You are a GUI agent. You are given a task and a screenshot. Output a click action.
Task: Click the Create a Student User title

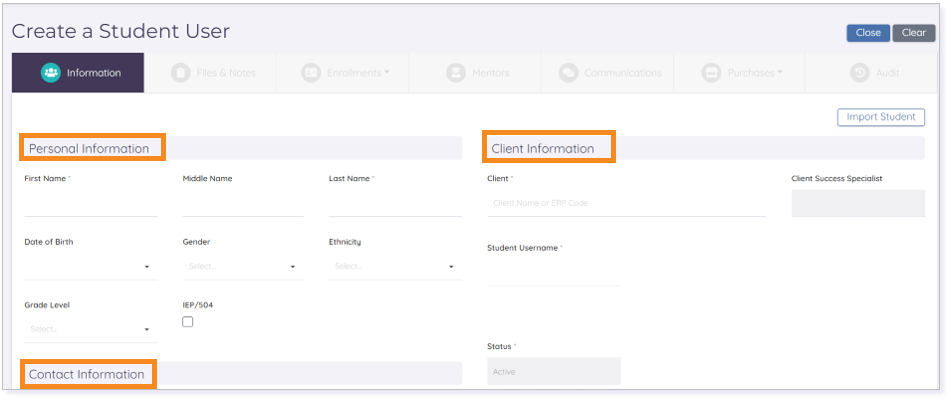[x=121, y=31]
